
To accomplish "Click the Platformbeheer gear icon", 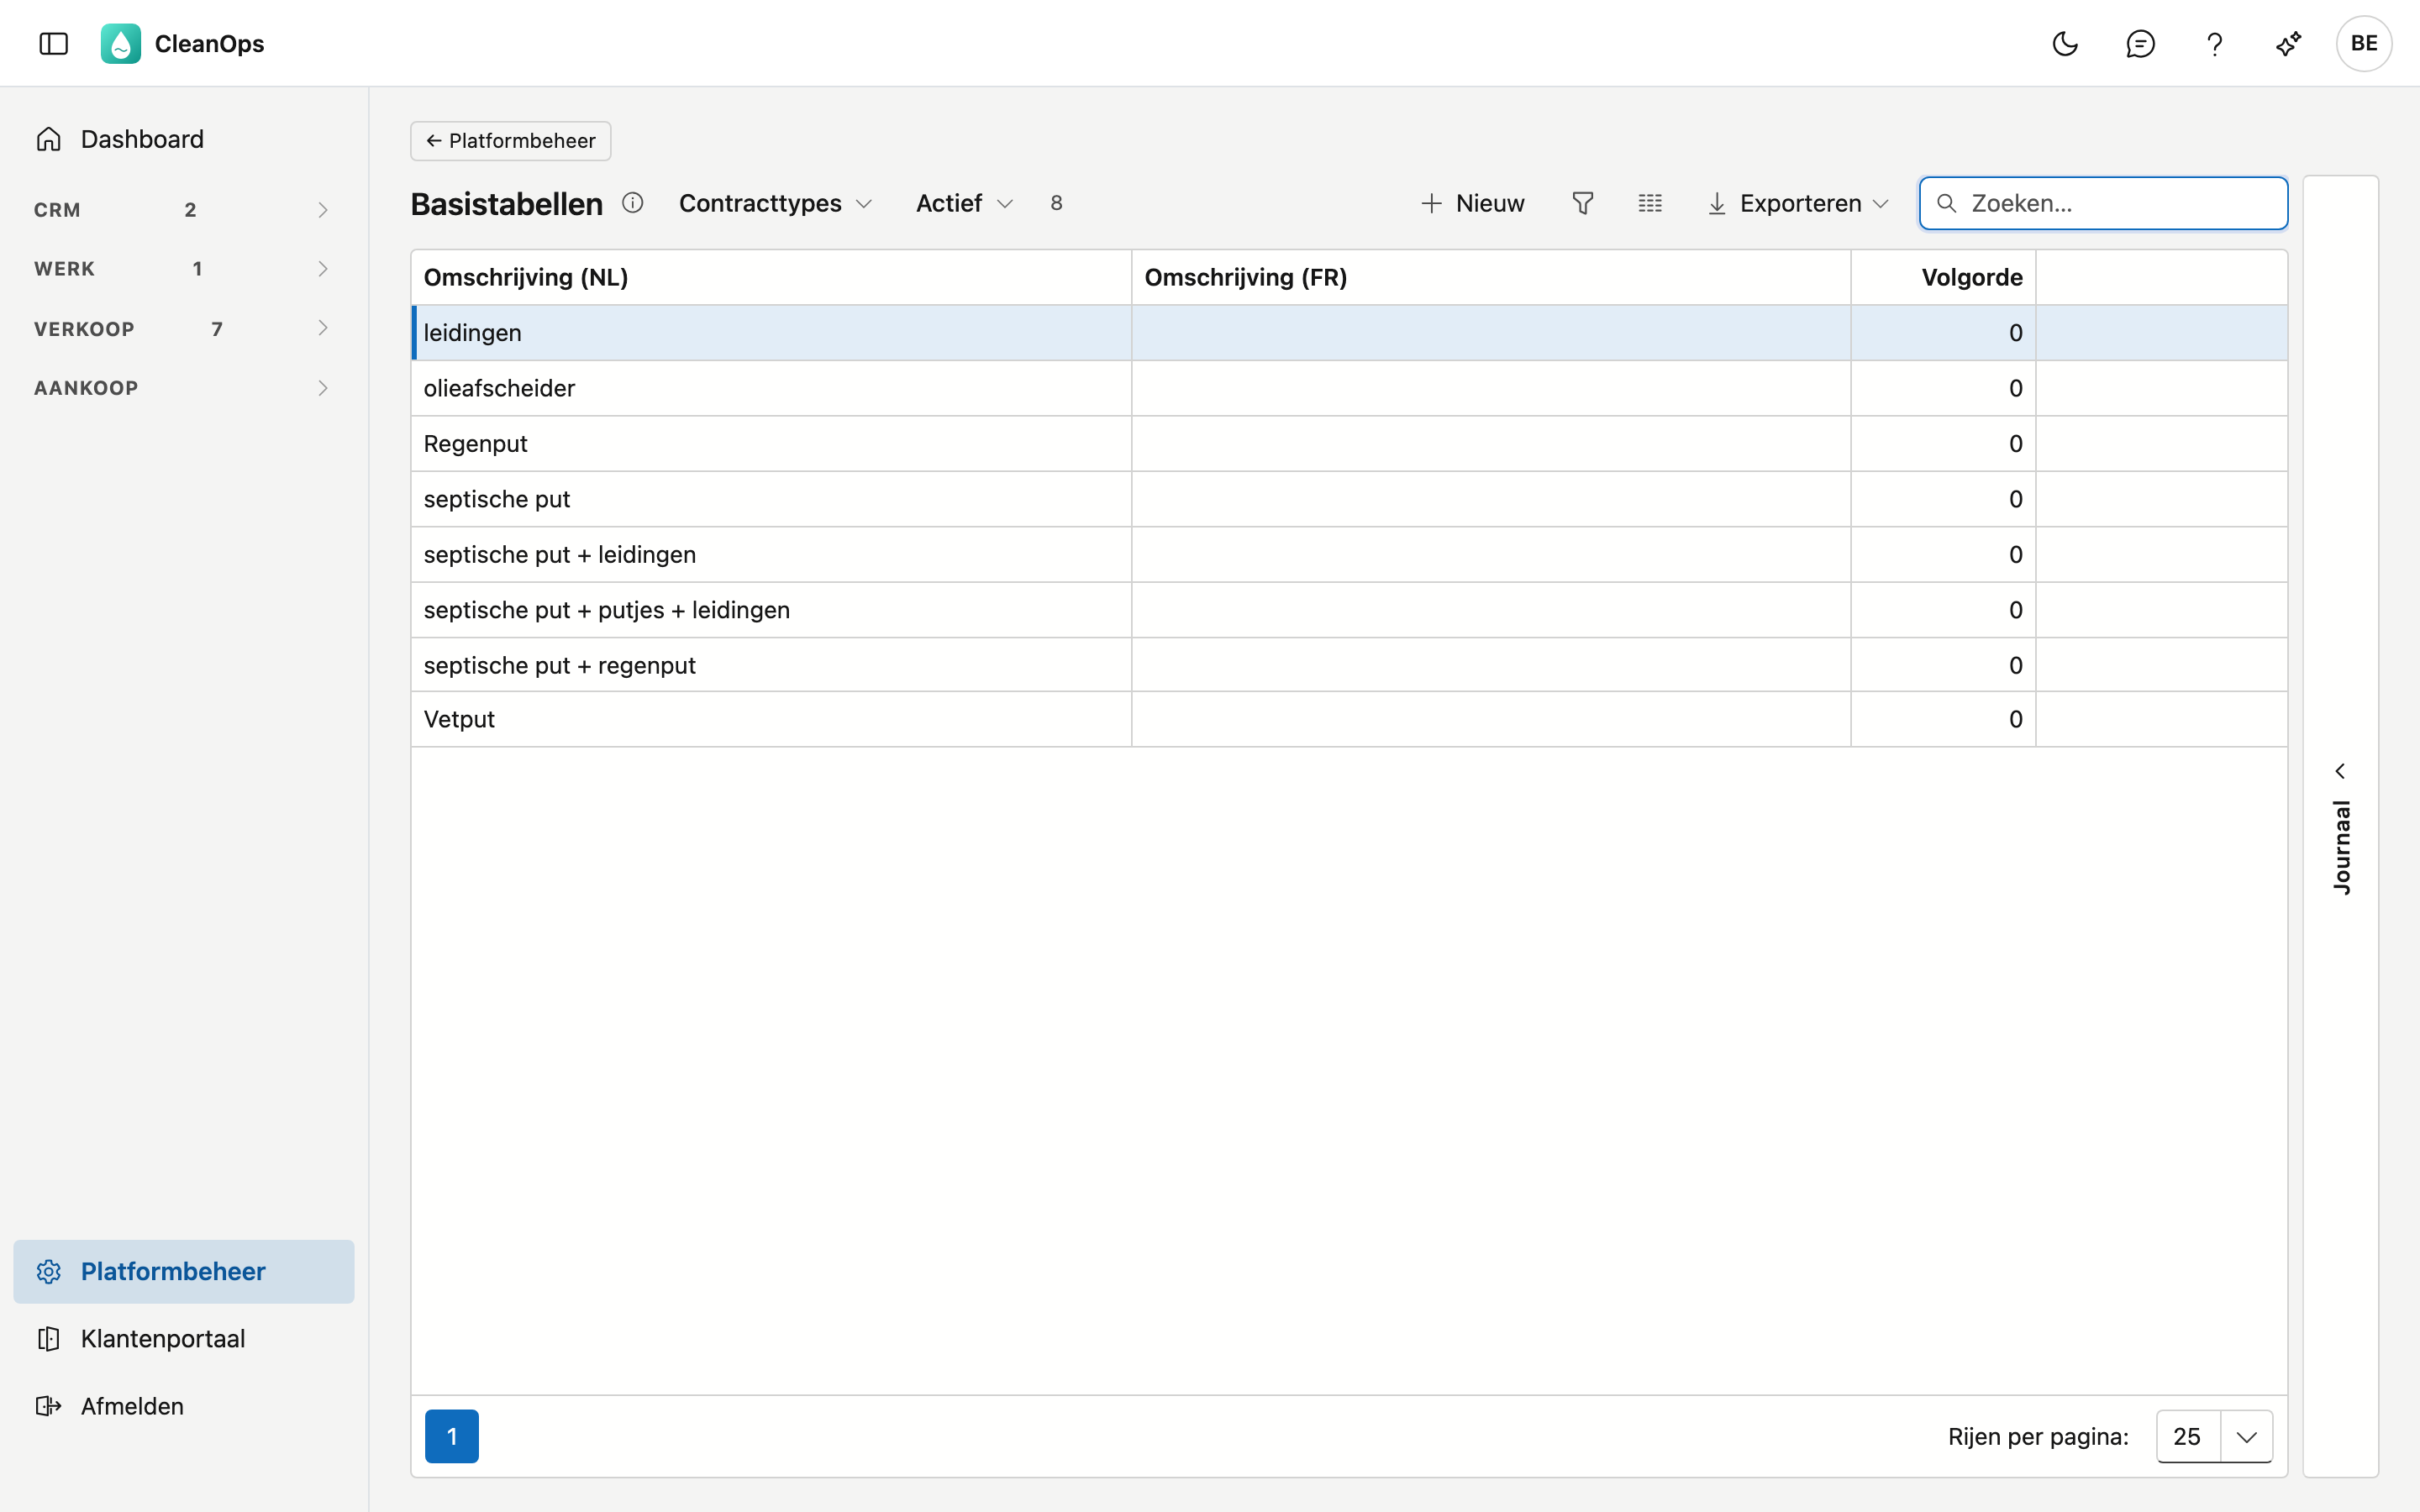I will [49, 1271].
